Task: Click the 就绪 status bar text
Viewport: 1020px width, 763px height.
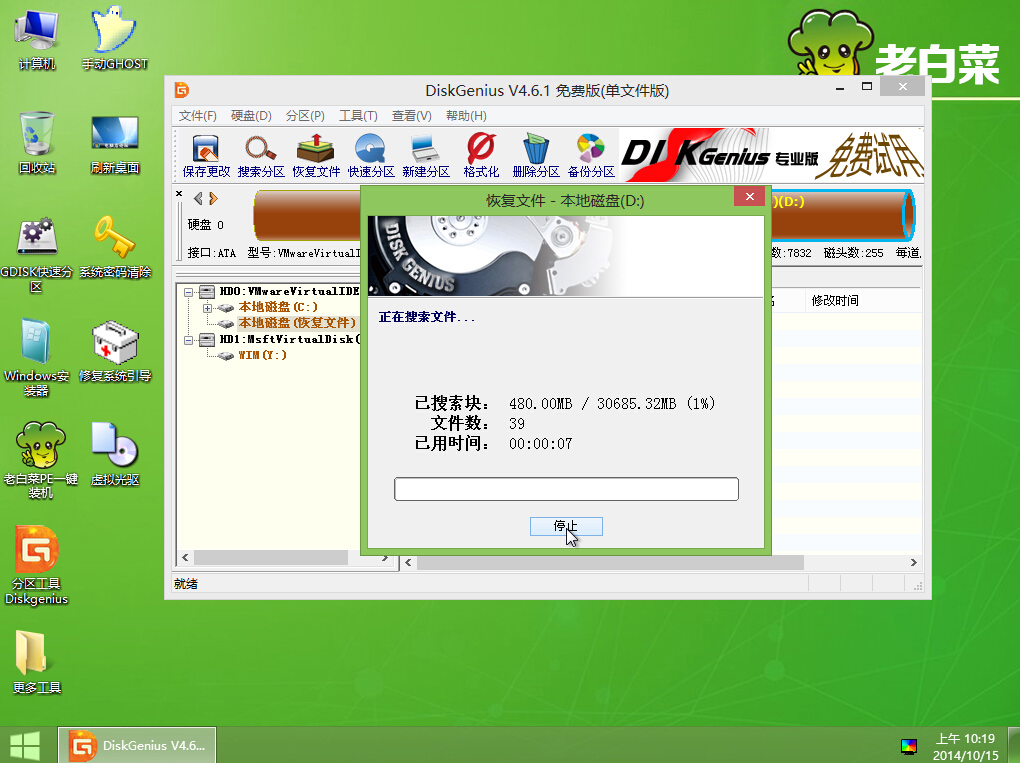Action: click(x=186, y=584)
